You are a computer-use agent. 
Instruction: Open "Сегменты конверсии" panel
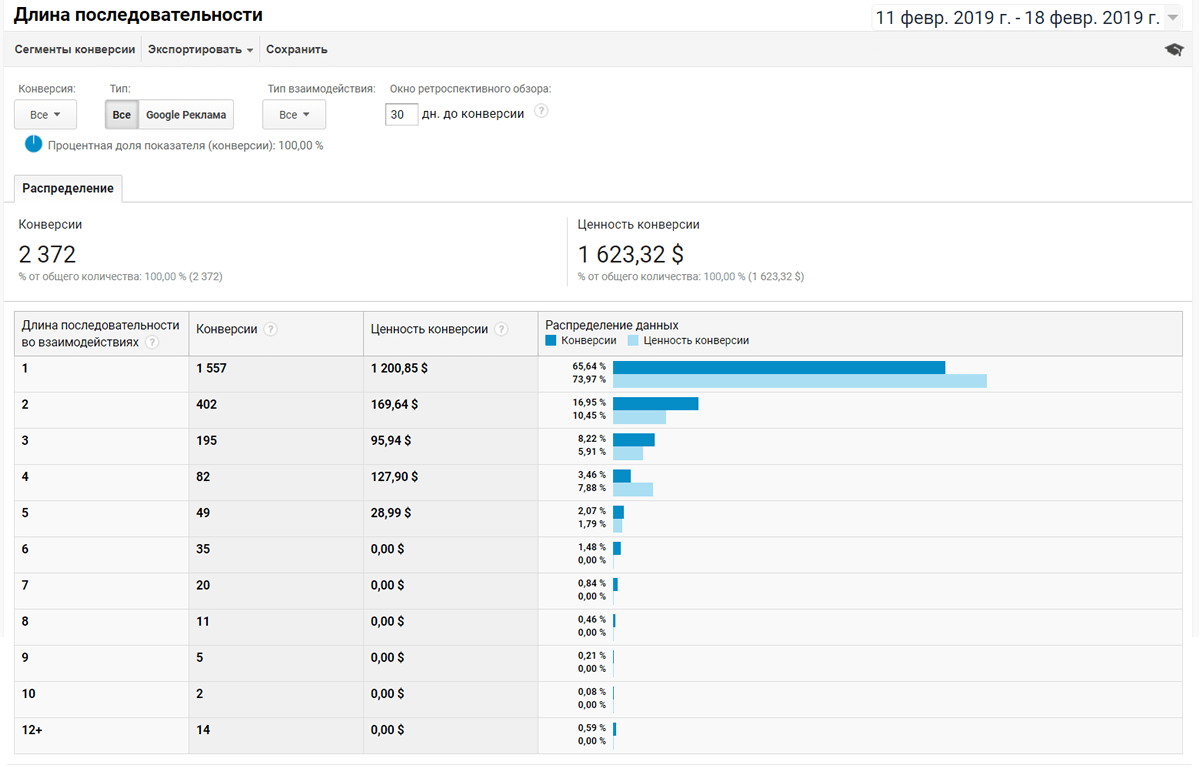pos(74,48)
